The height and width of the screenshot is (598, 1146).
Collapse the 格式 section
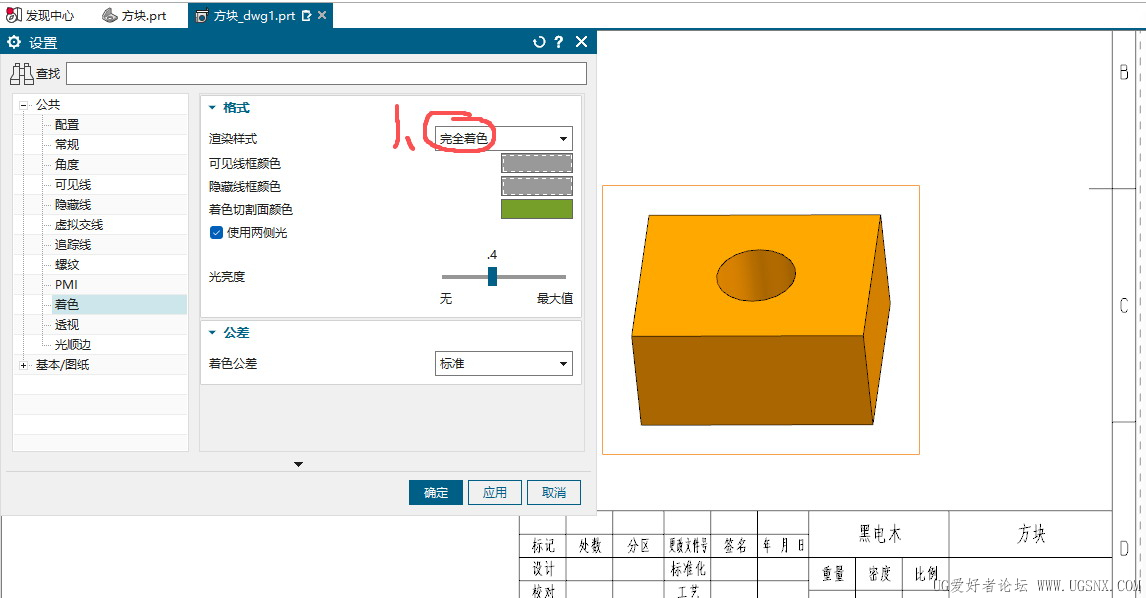tap(212, 108)
